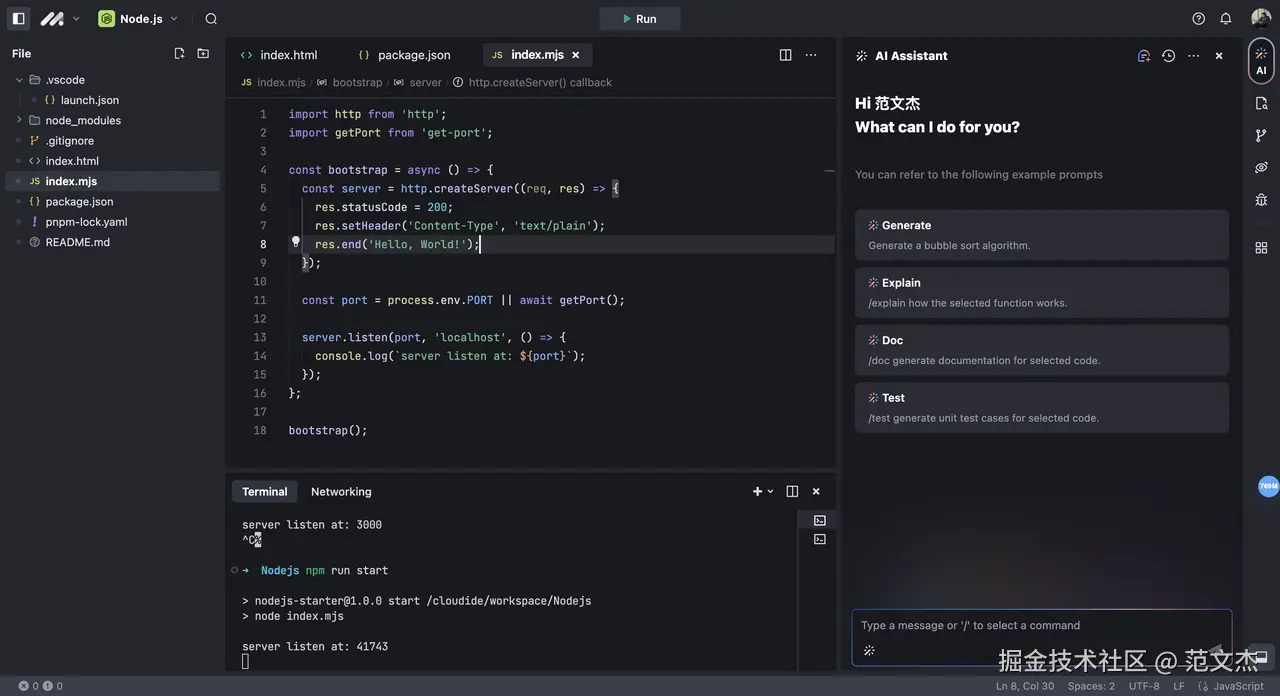The width and height of the screenshot is (1280, 696).
Task: Open AI Assistant more options ellipsis
Action: [x=1194, y=56]
